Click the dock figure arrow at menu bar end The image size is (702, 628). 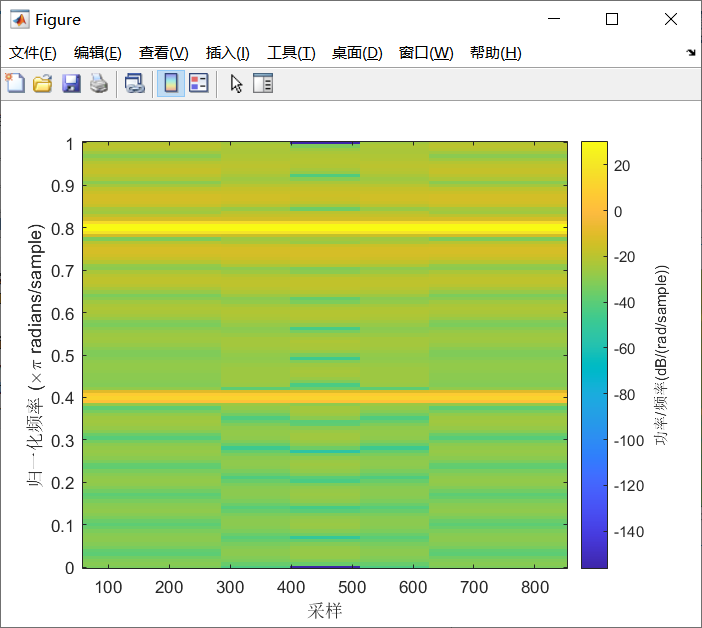coord(691,53)
